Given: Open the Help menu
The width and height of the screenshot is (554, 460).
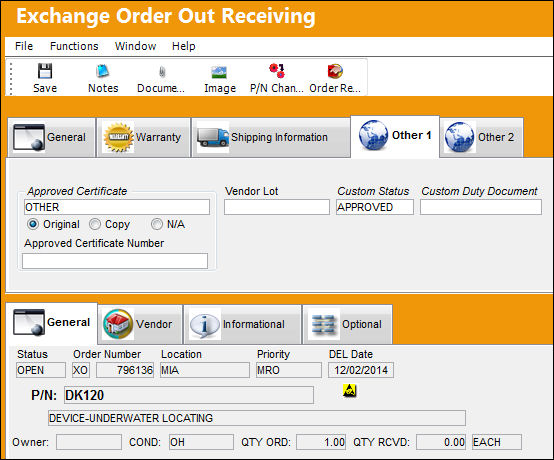Looking at the screenshot, I should (x=183, y=46).
